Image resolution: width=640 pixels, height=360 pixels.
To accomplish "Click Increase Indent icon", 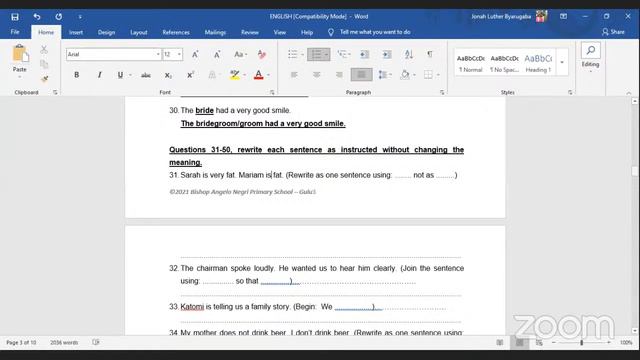I will pyautogui.click(x=387, y=54).
